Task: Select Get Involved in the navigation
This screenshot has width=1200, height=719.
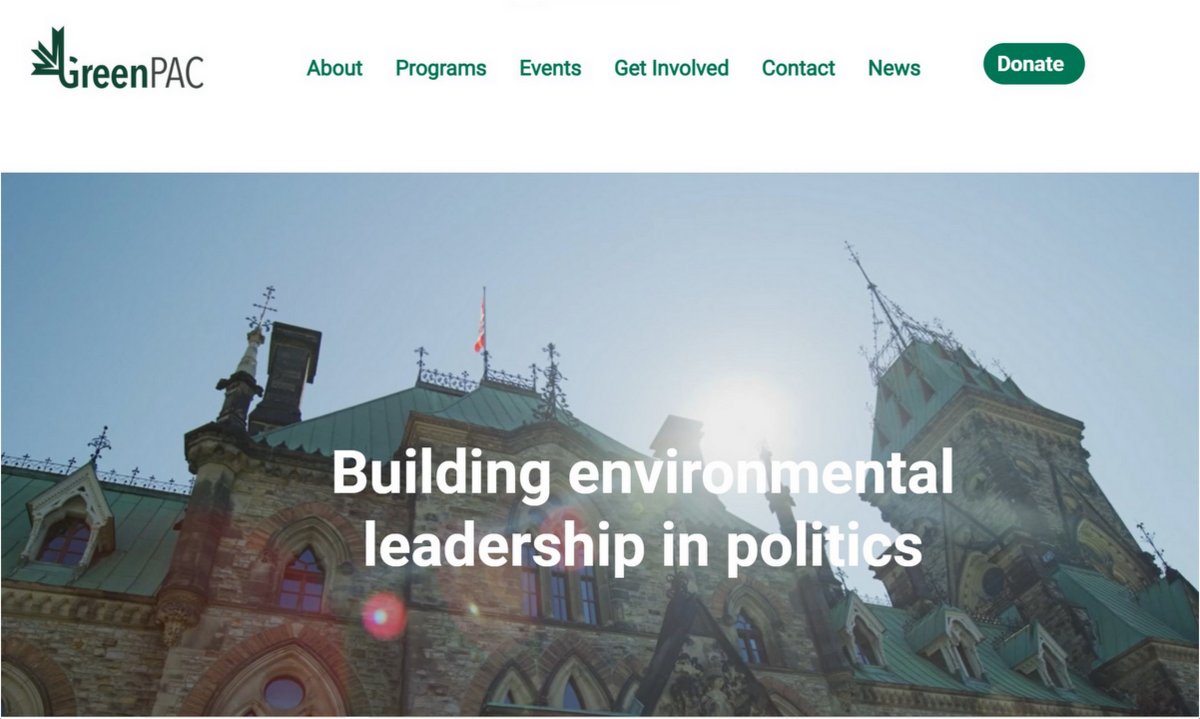Action: [671, 68]
